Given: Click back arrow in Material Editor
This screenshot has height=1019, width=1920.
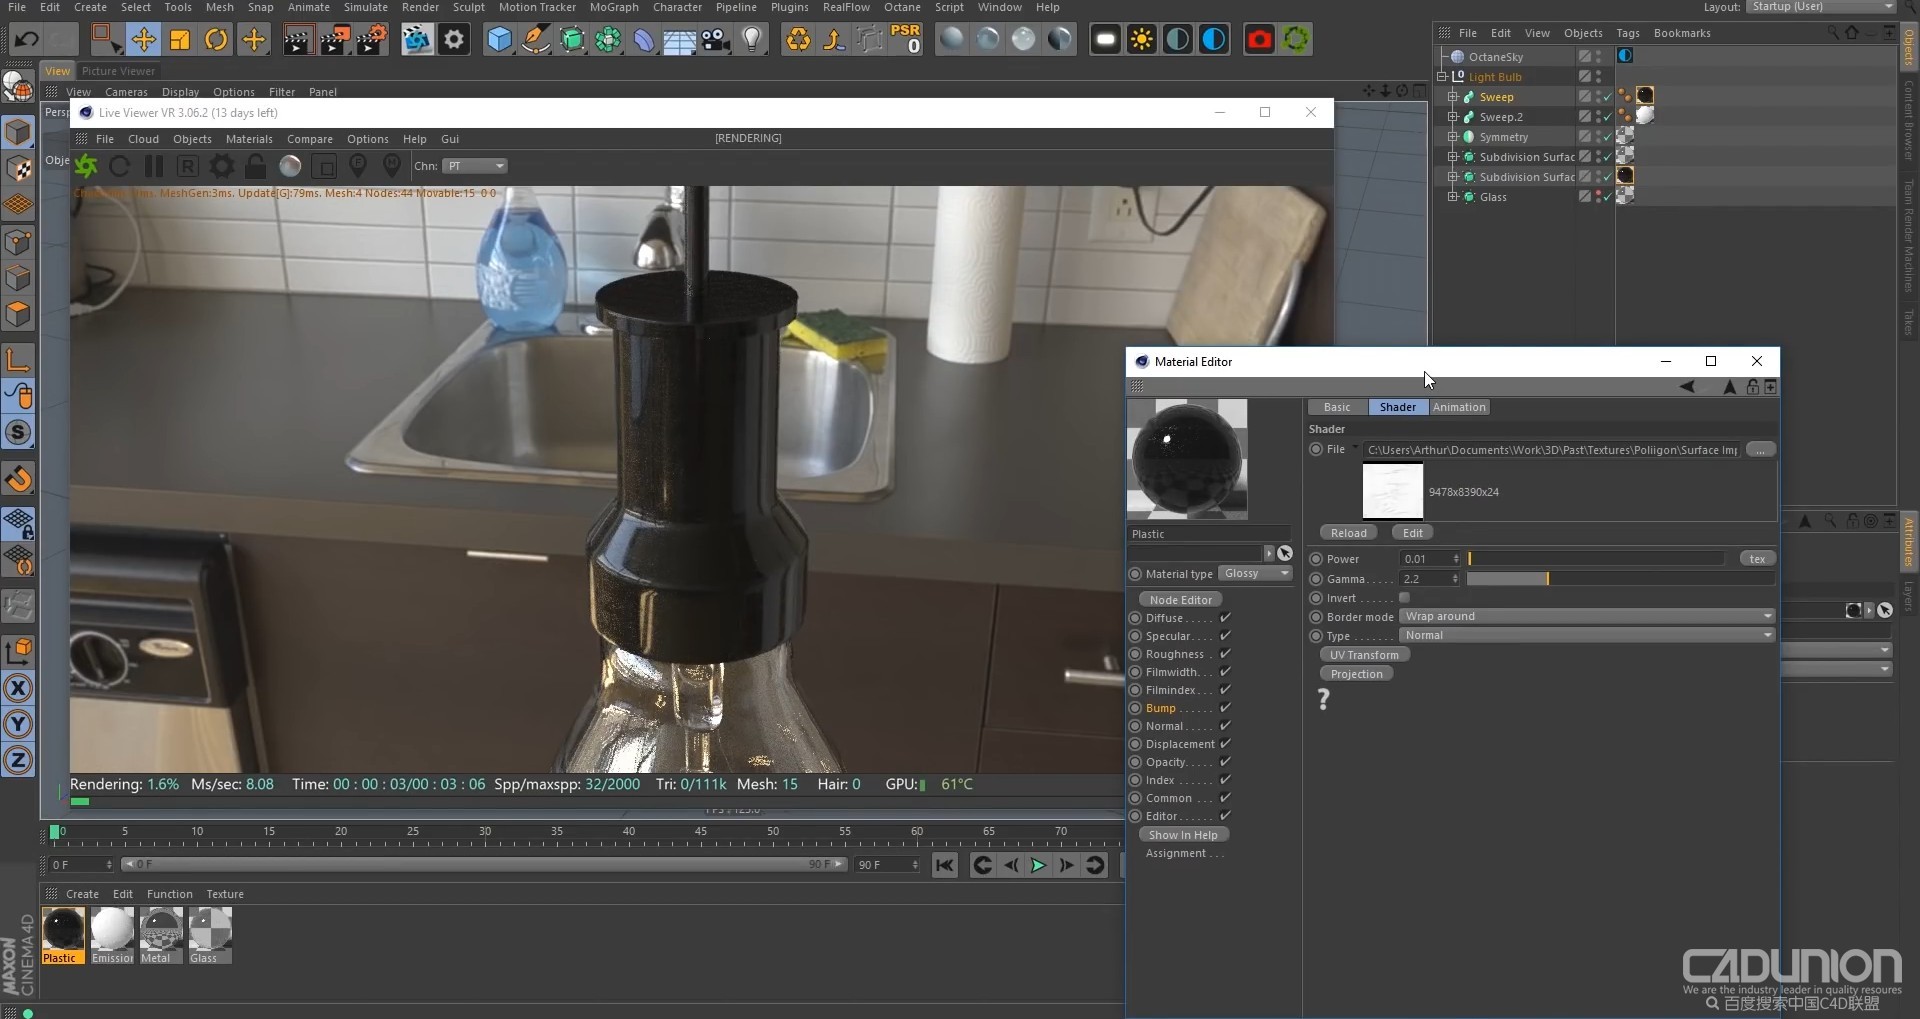Looking at the screenshot, I should click(x=1687, y=387).
